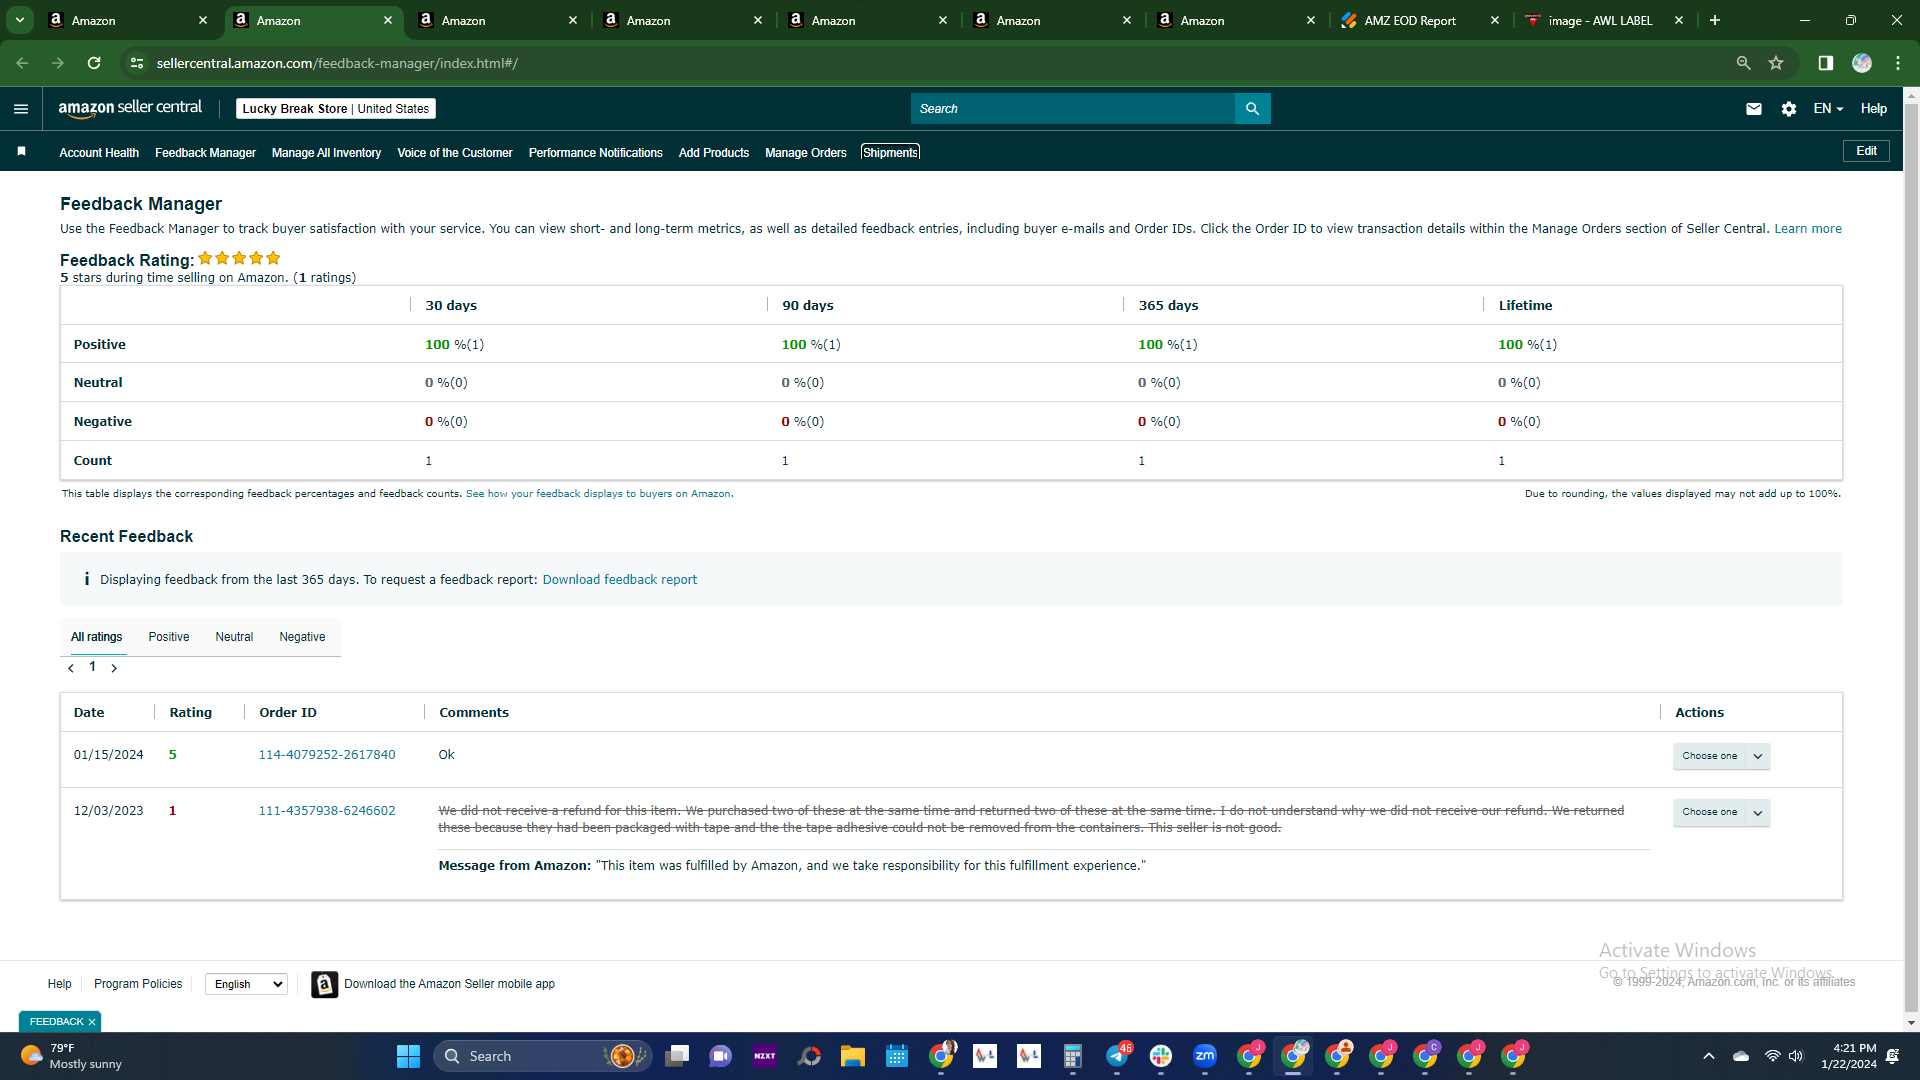This screenshot has width=1920, height=1080.
Task: Open Voice of the Customer
Action: 455,153
